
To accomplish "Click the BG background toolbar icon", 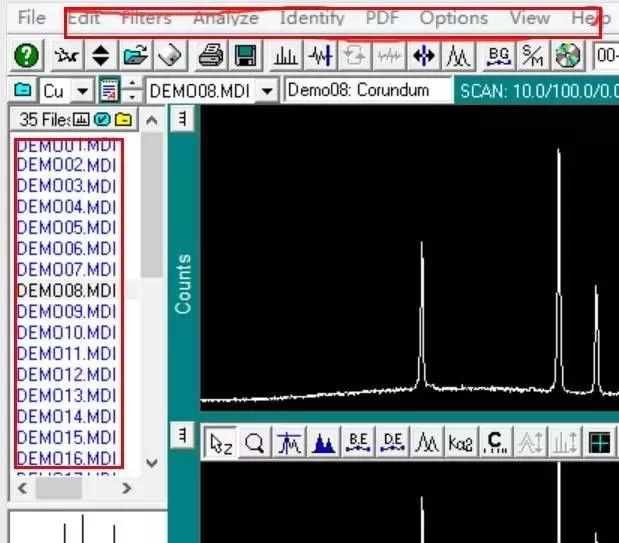I will pyautogui.click(x=499, y=55).
